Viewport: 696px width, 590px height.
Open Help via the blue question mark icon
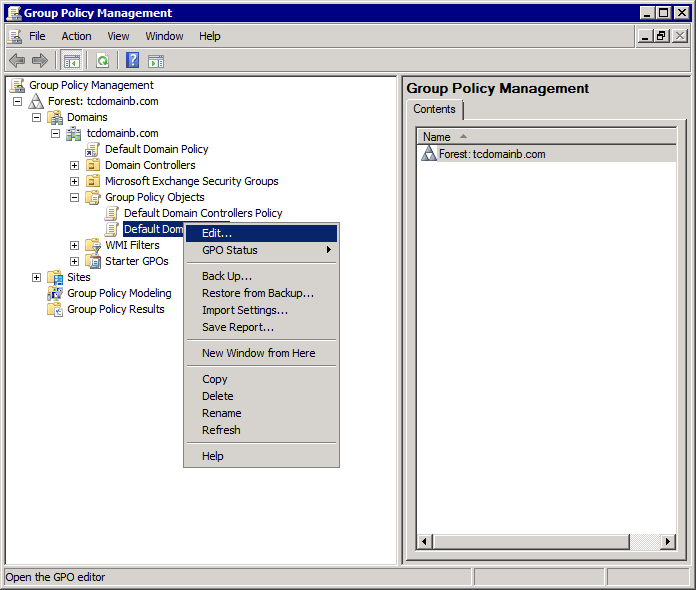[132, 60]
